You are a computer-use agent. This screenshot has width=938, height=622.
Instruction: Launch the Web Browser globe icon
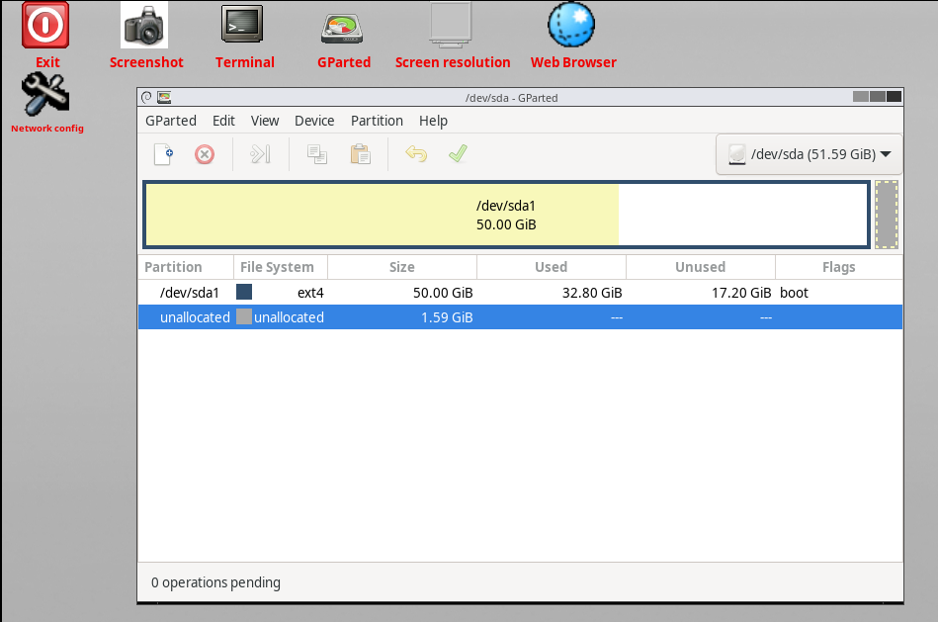point(571,25)
